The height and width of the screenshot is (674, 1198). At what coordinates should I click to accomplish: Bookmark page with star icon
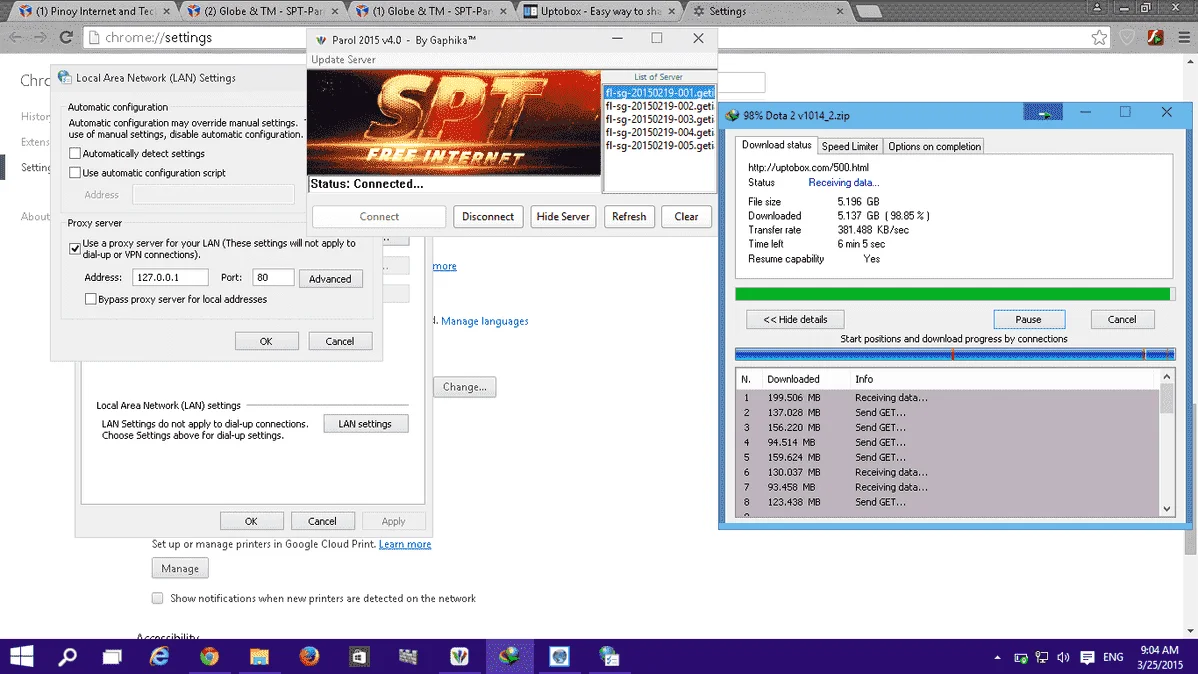click(1099, 37)
